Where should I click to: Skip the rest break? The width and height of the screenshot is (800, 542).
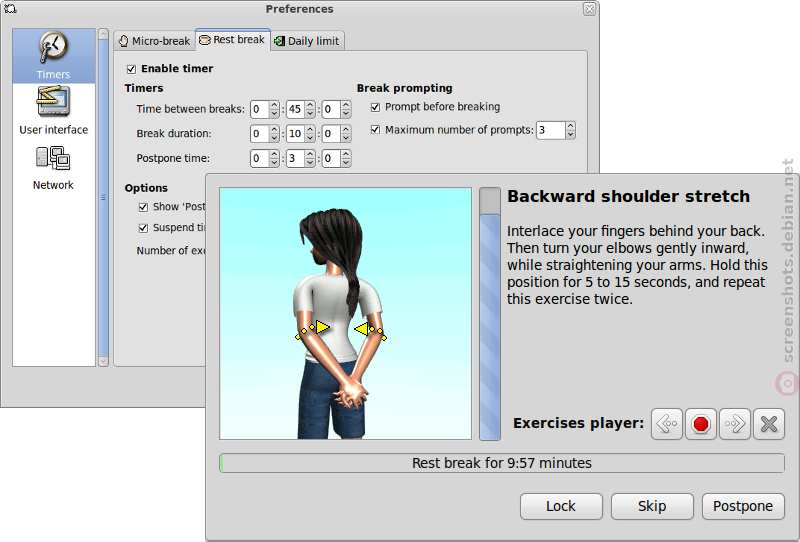(x=652, y=506)
